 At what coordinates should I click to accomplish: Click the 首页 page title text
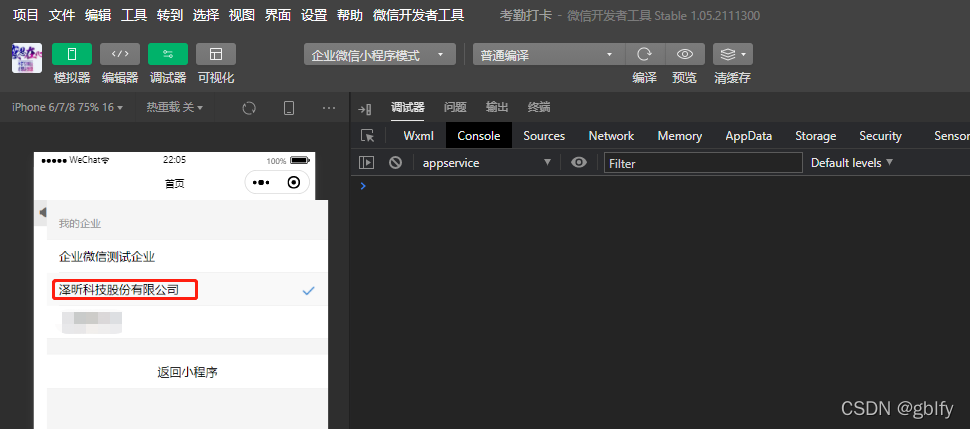pyautogui.click(x=174, y=184)
